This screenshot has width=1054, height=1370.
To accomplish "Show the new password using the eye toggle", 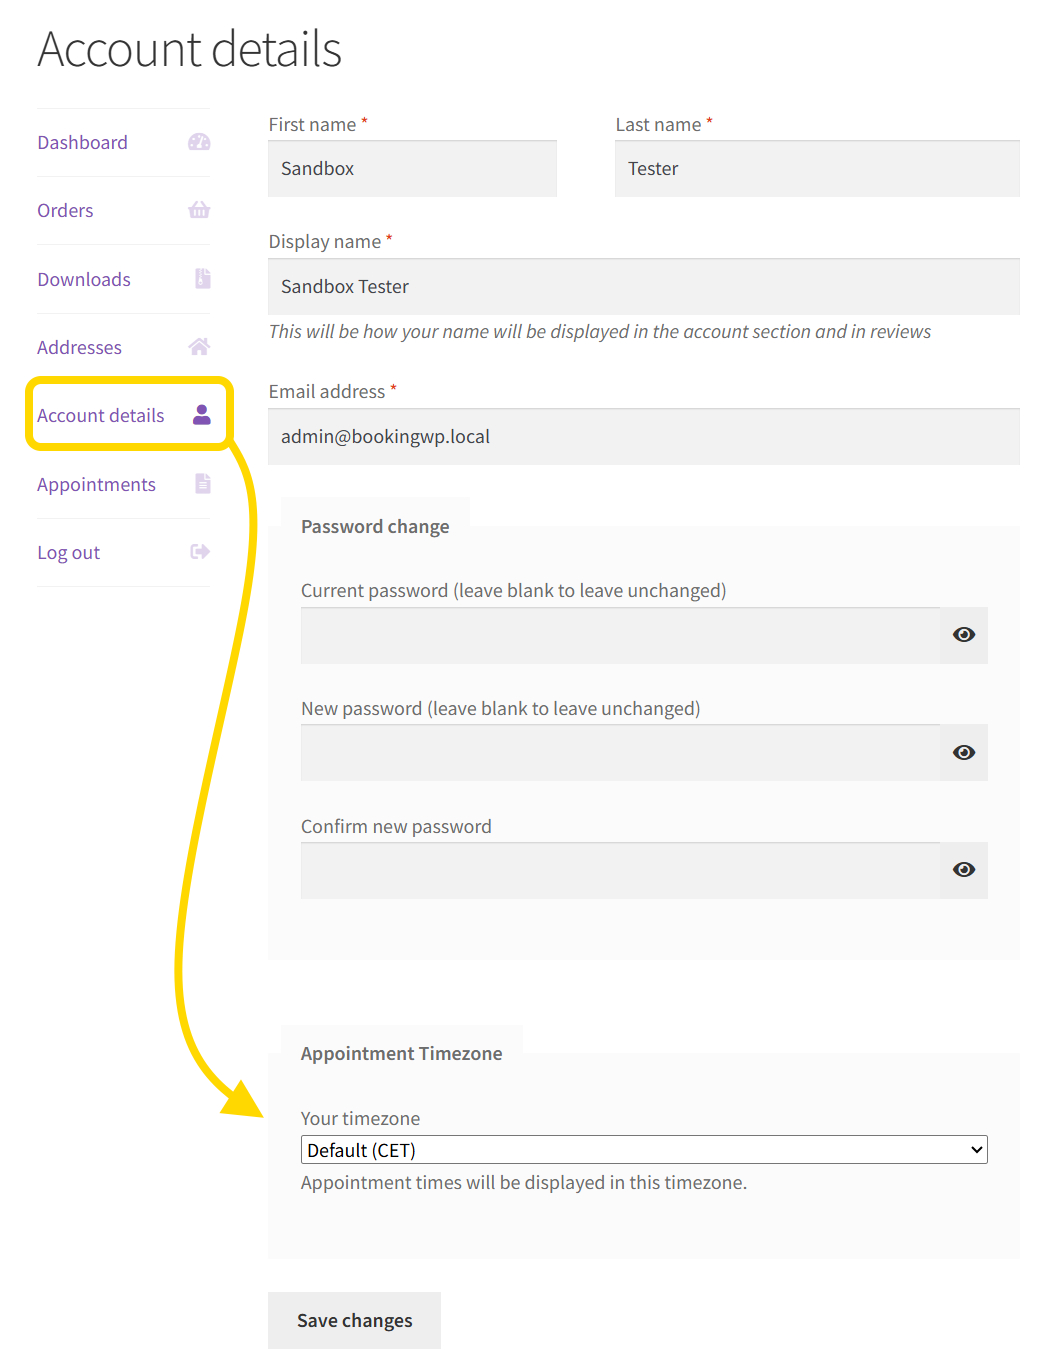I will 963,752.
